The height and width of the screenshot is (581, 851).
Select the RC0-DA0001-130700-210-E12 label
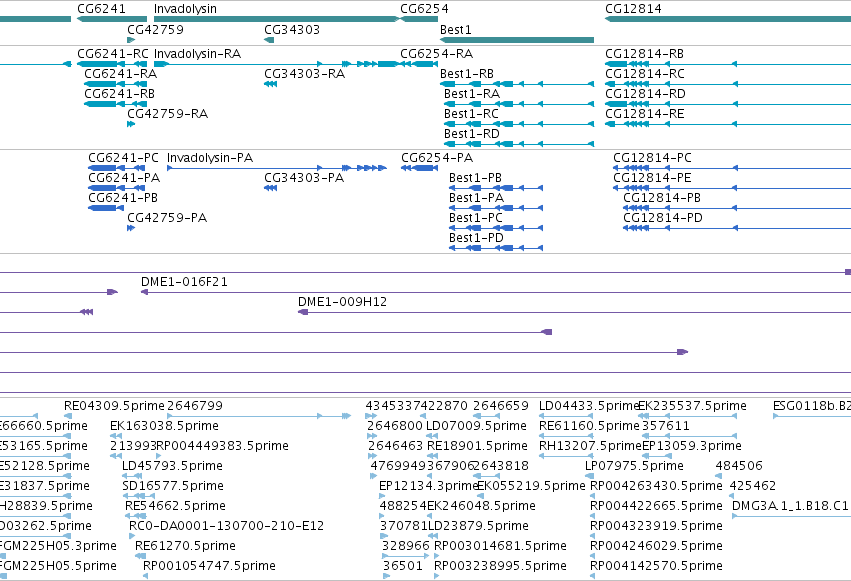point(226,526)
